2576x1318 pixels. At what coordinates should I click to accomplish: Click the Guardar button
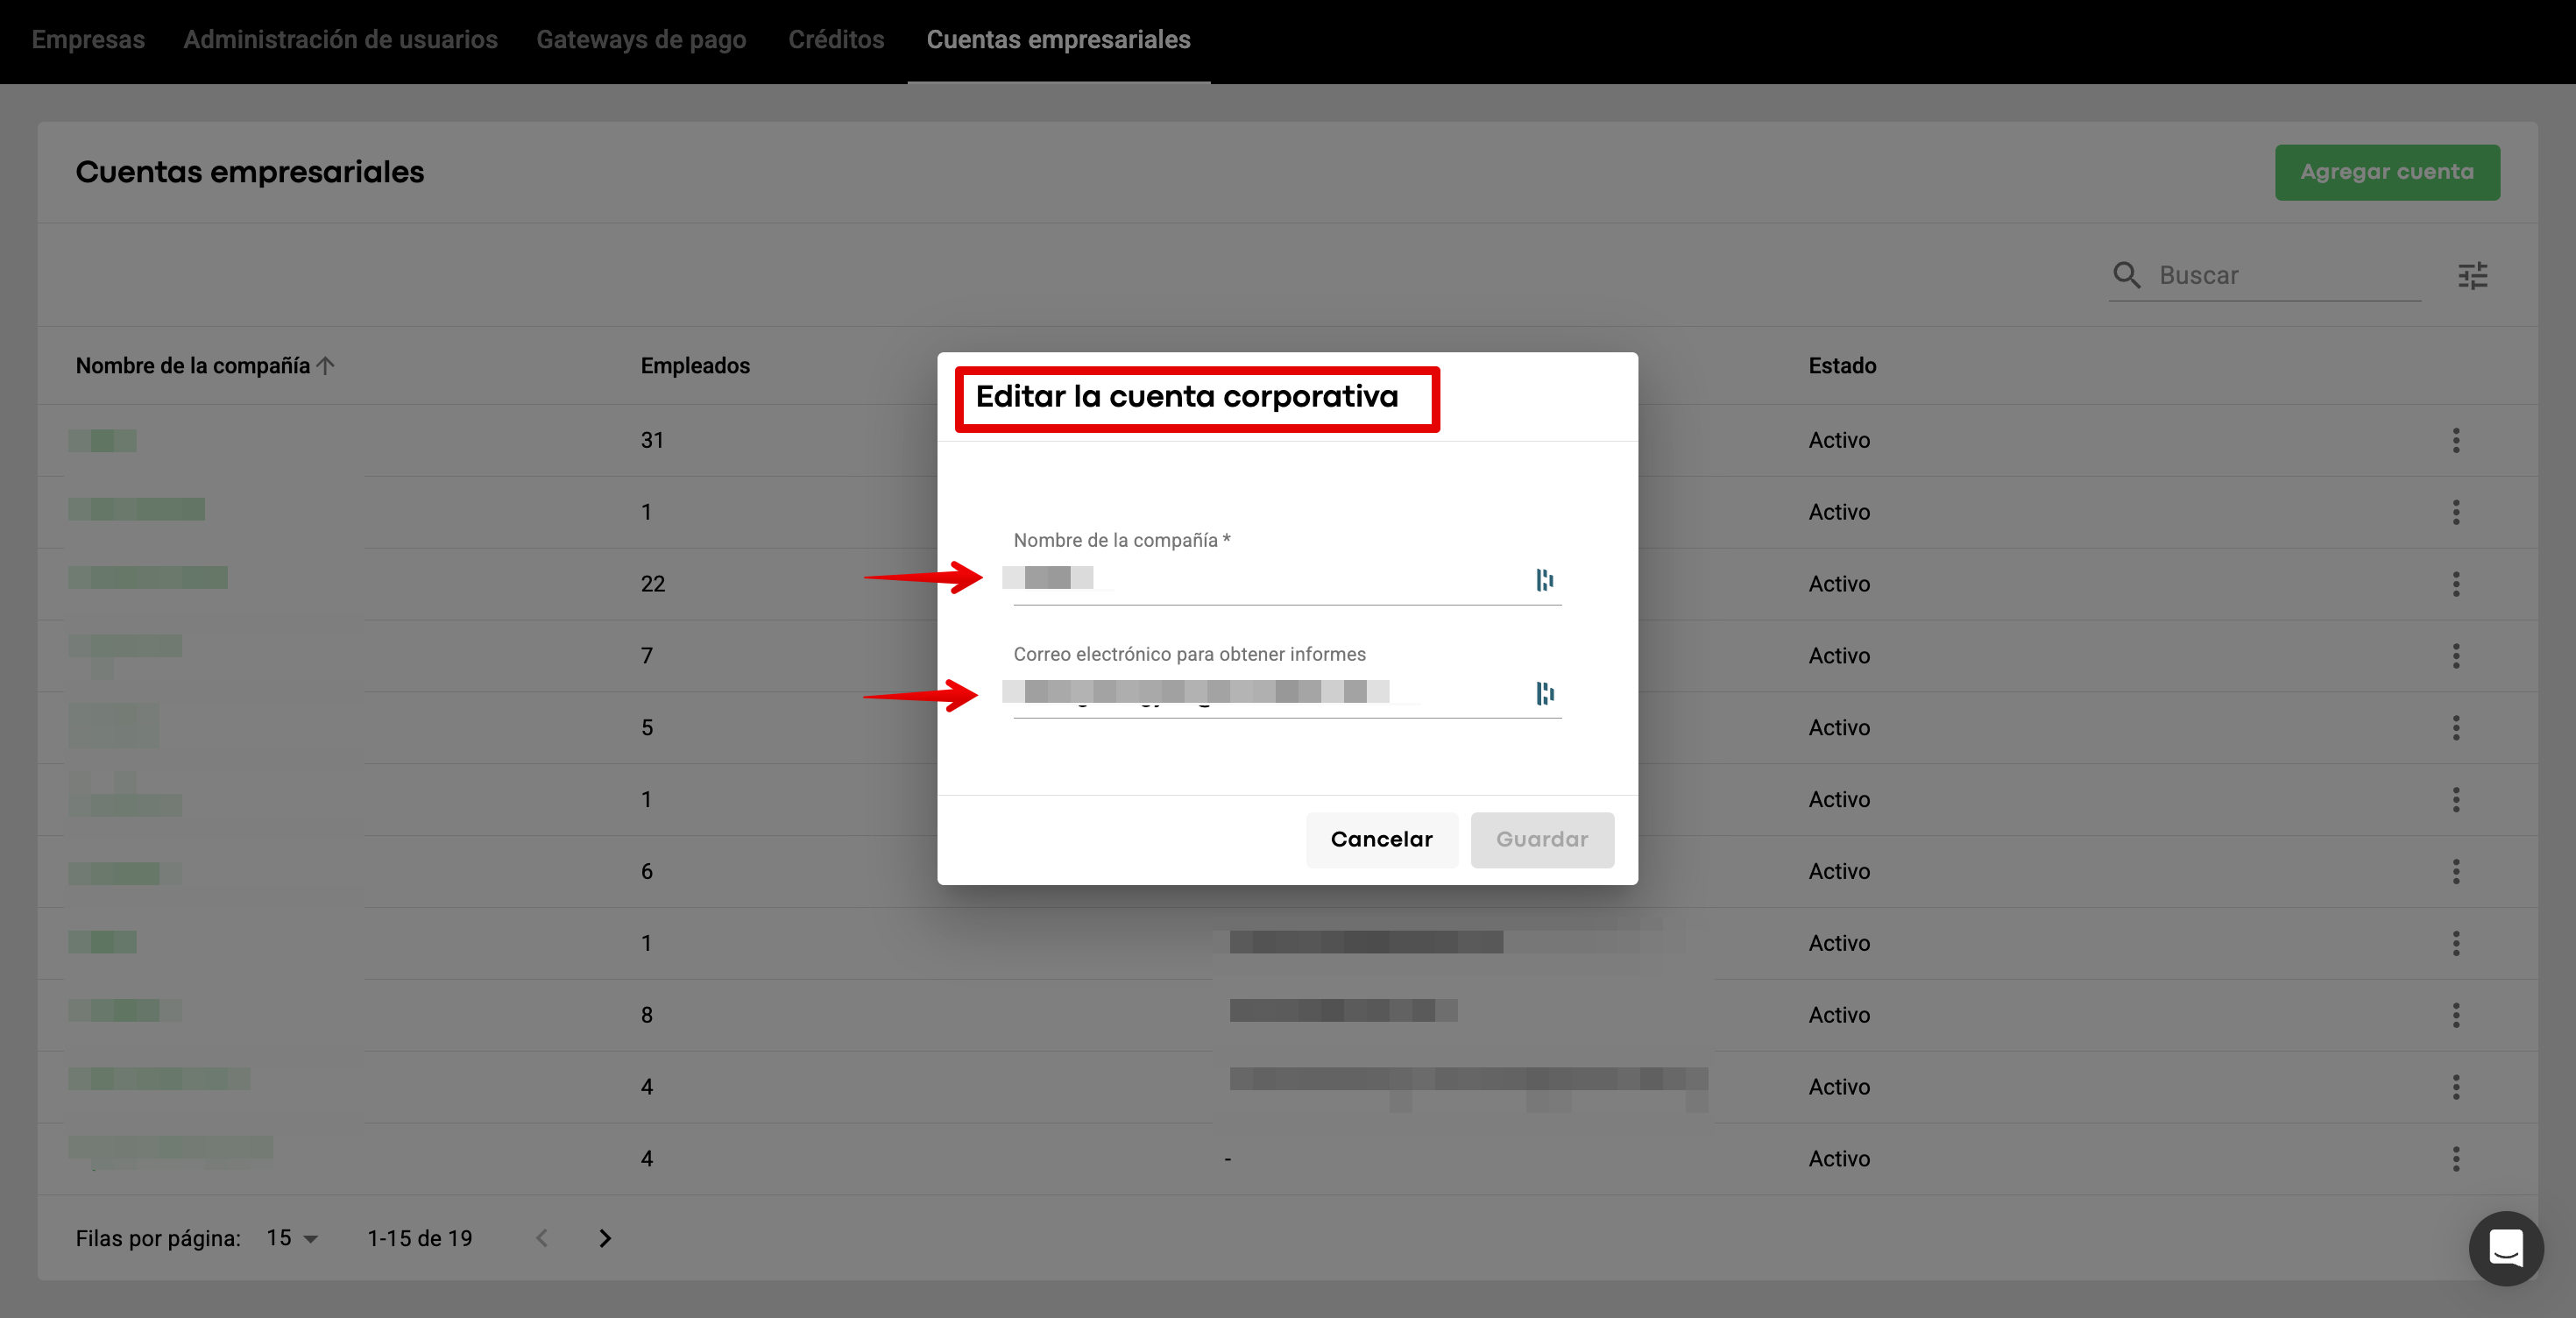tap(1541, 839)
